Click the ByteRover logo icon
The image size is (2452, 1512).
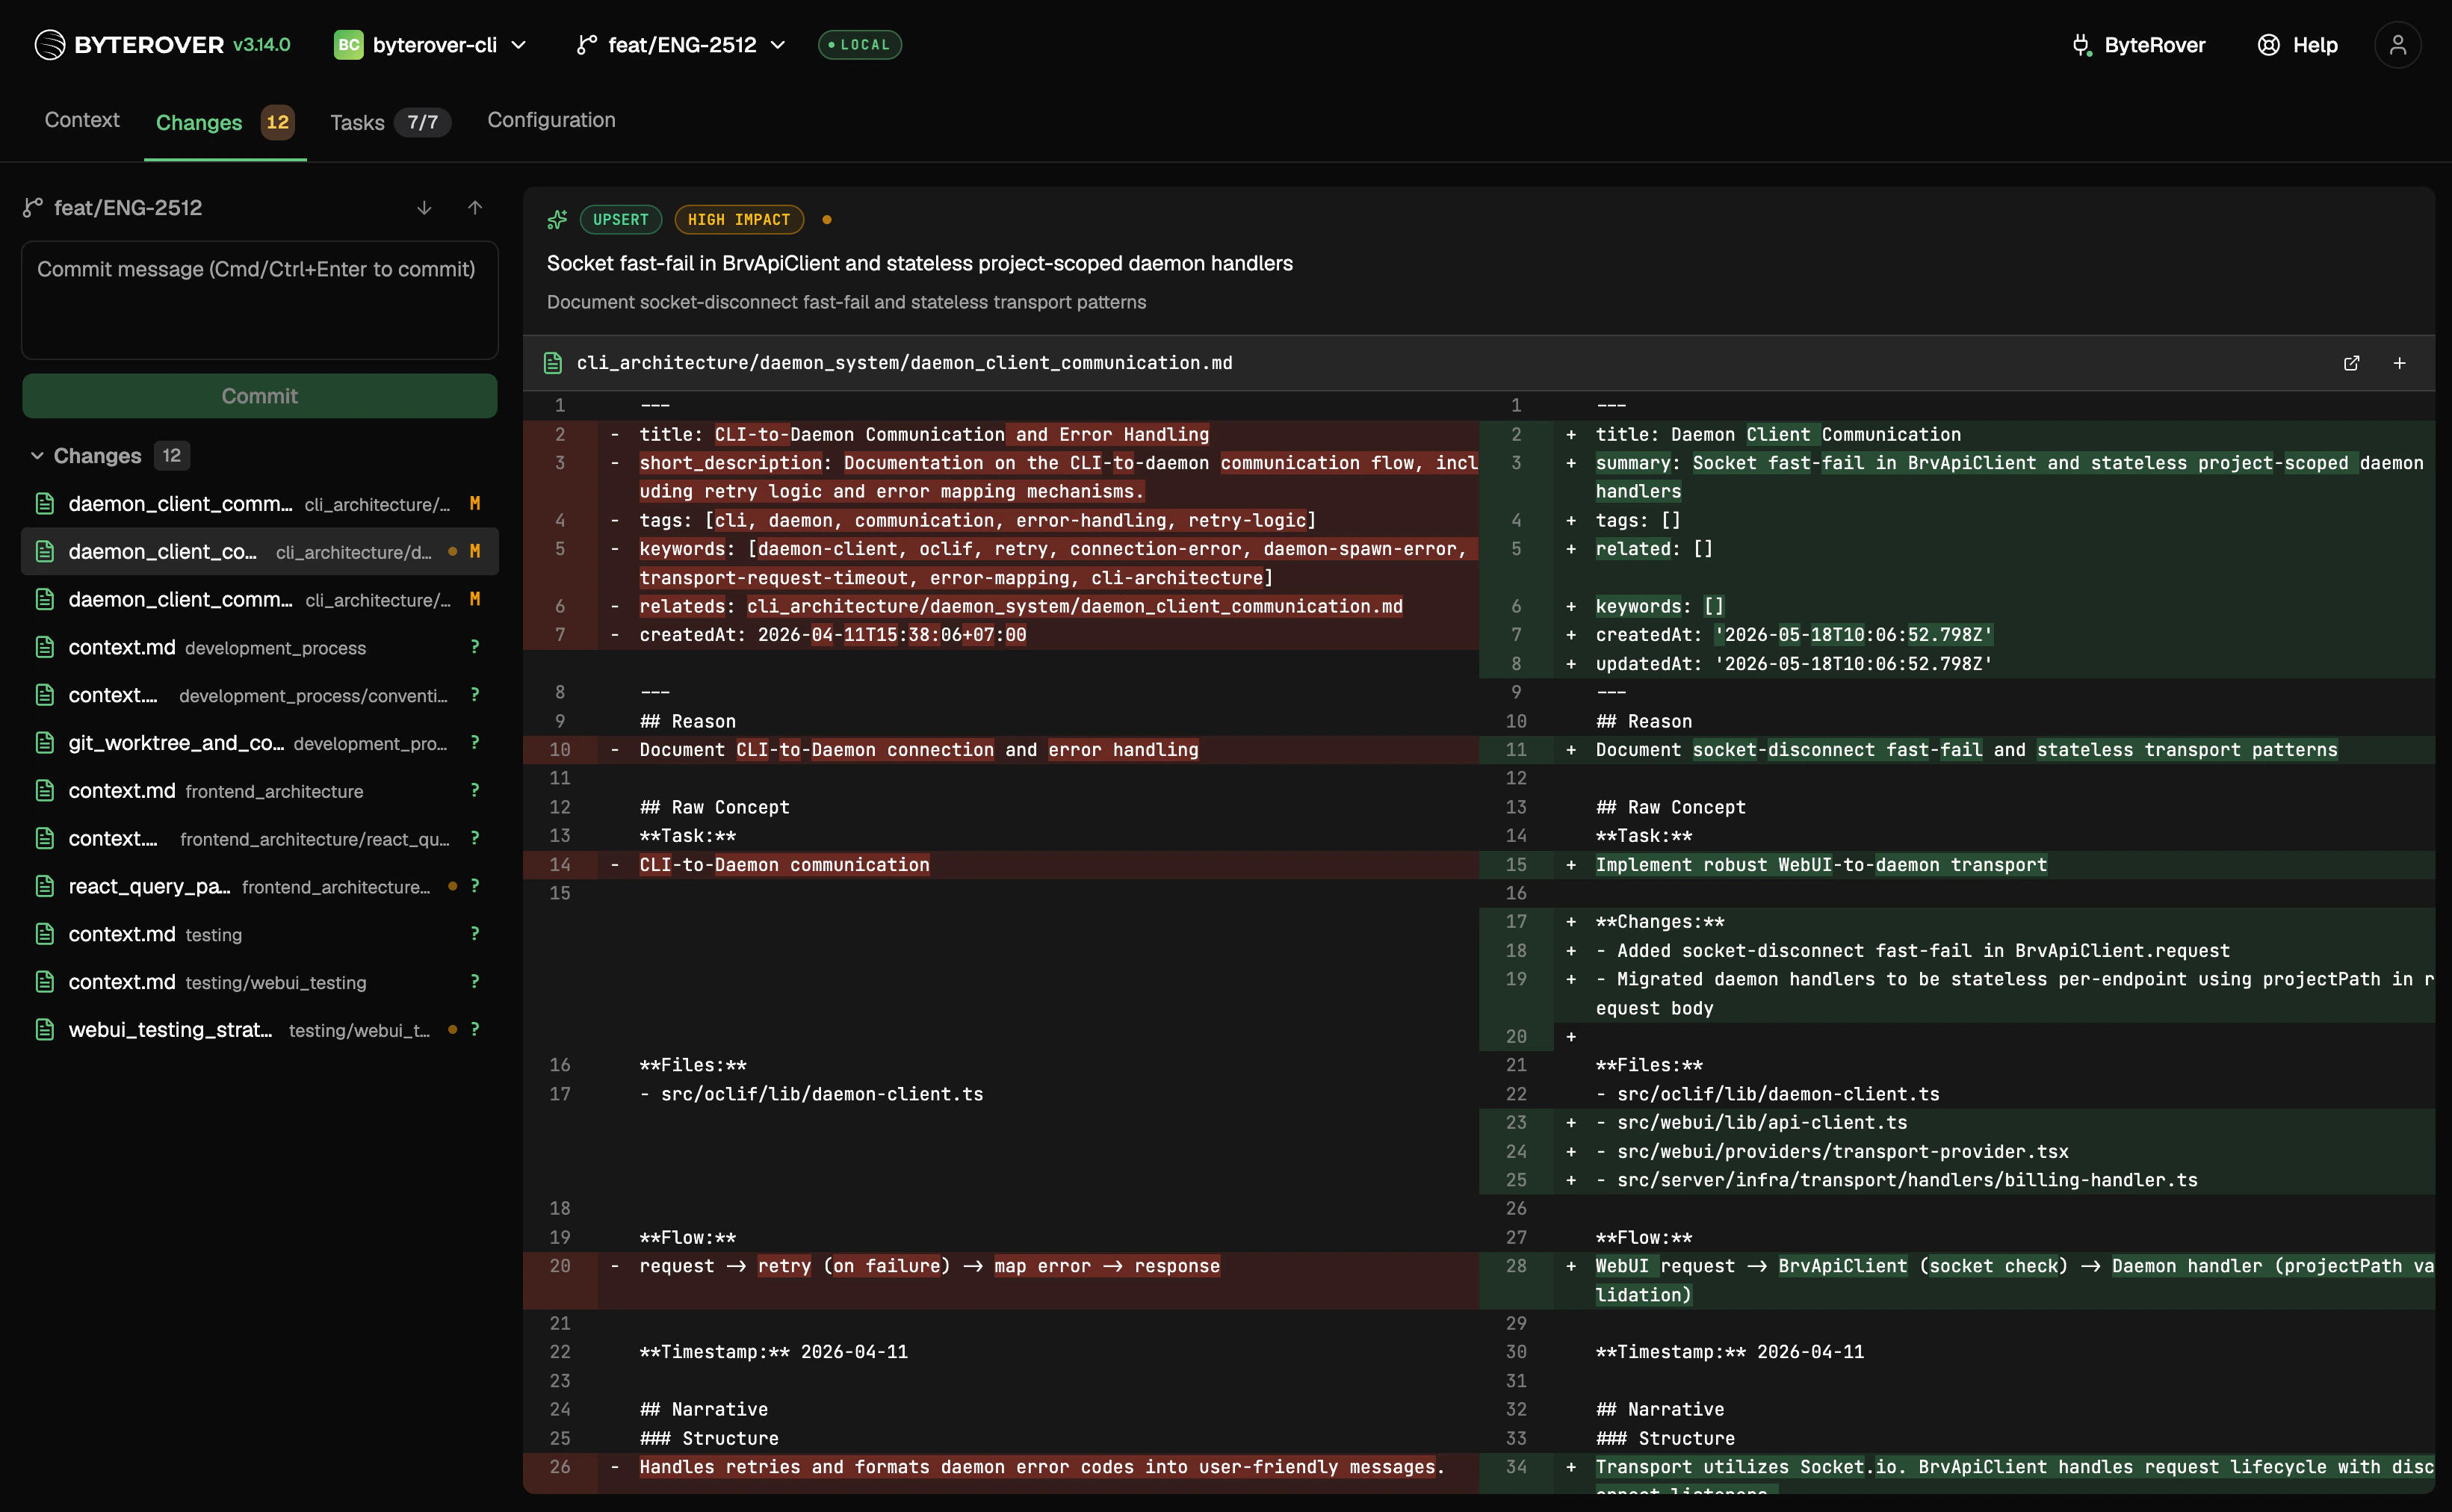tap(49, 45)
